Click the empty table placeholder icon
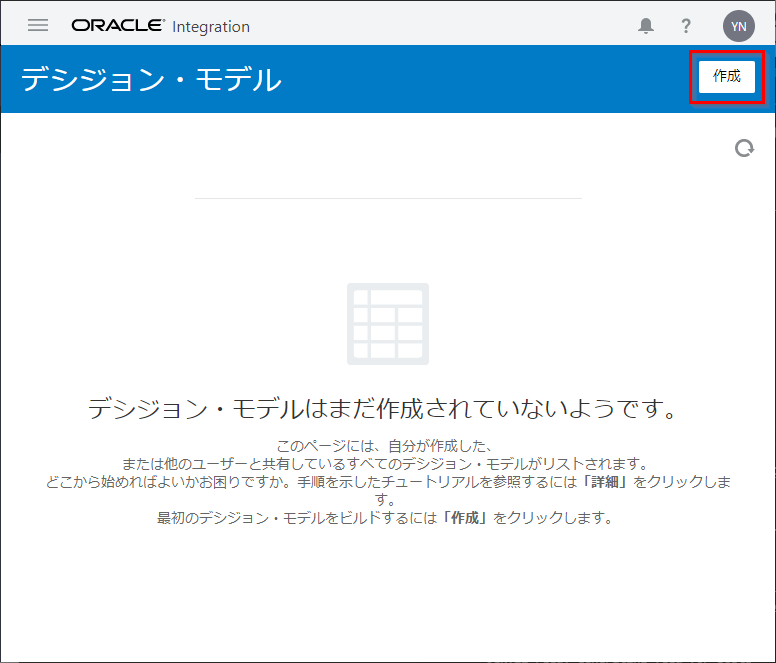This screenshot has height=663, width=776. (388, 323)
